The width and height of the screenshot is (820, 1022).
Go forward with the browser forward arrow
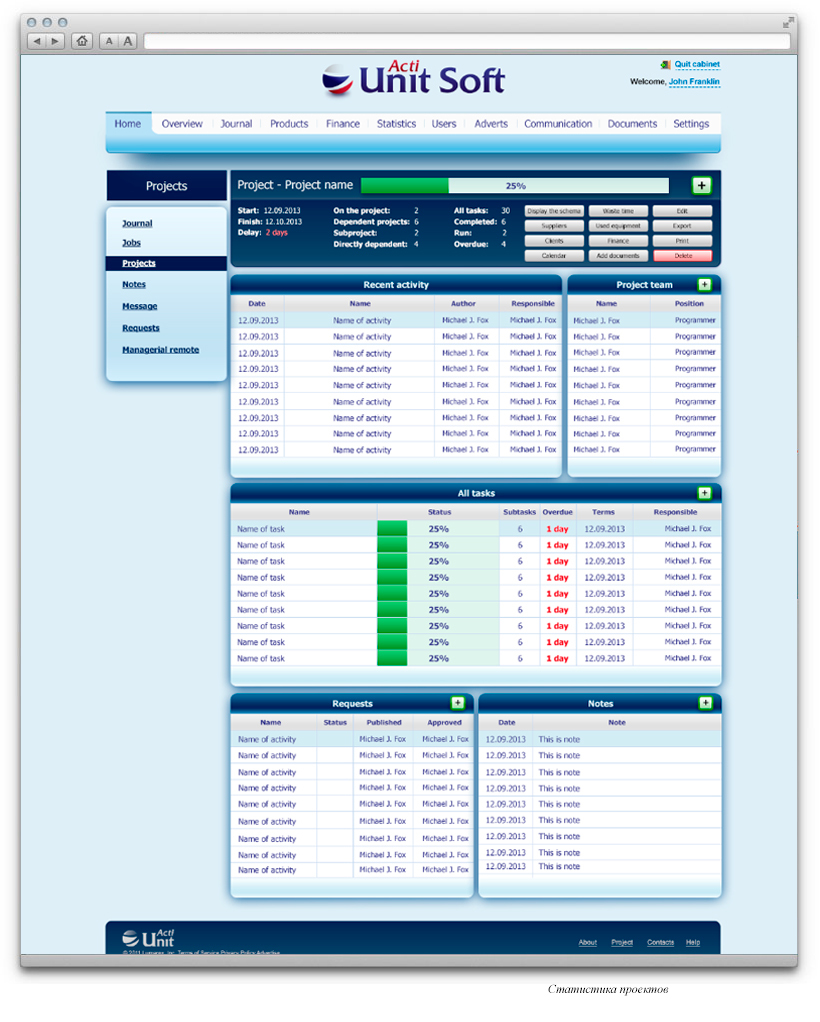coord(55,41)
